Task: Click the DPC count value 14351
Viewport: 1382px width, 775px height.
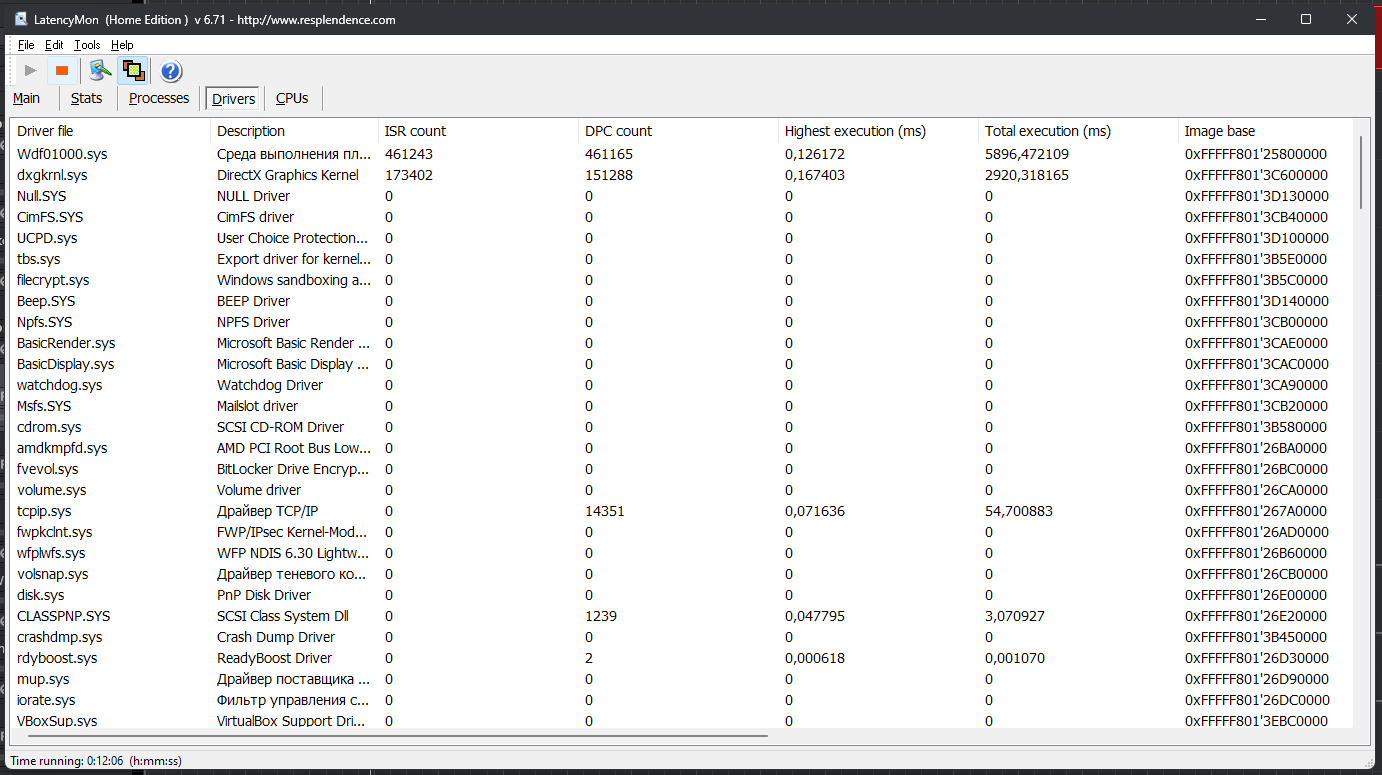Action: pyautogui.click(x=605, y=511)
